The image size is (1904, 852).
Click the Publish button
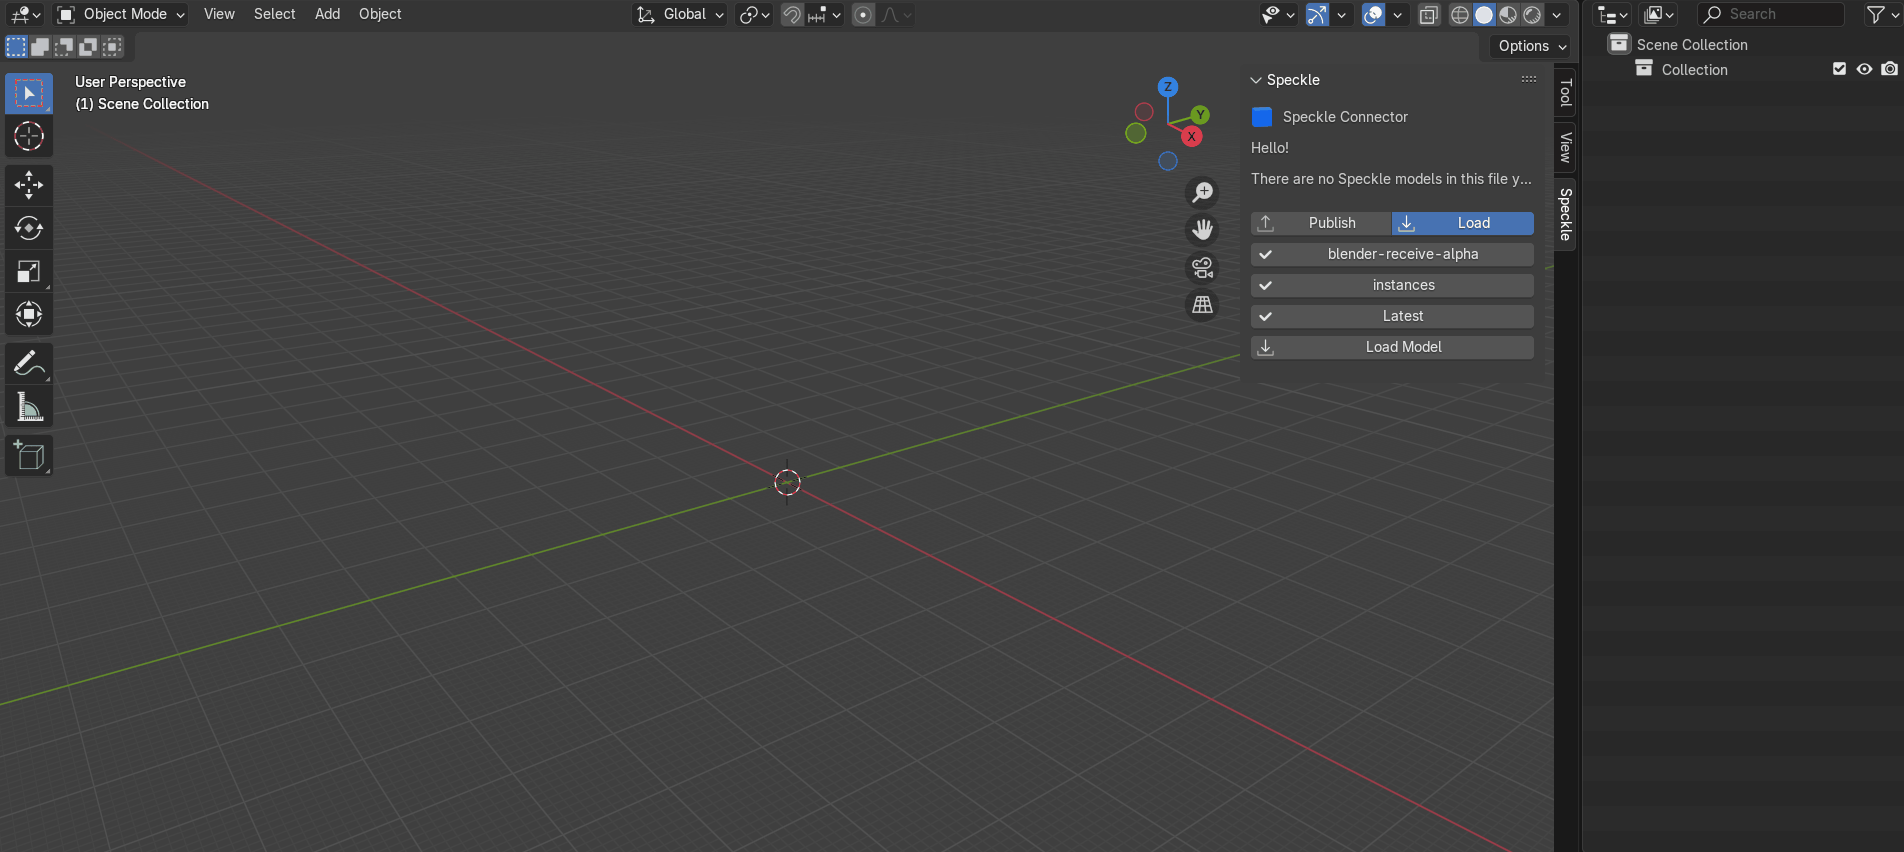(1321, 223)
